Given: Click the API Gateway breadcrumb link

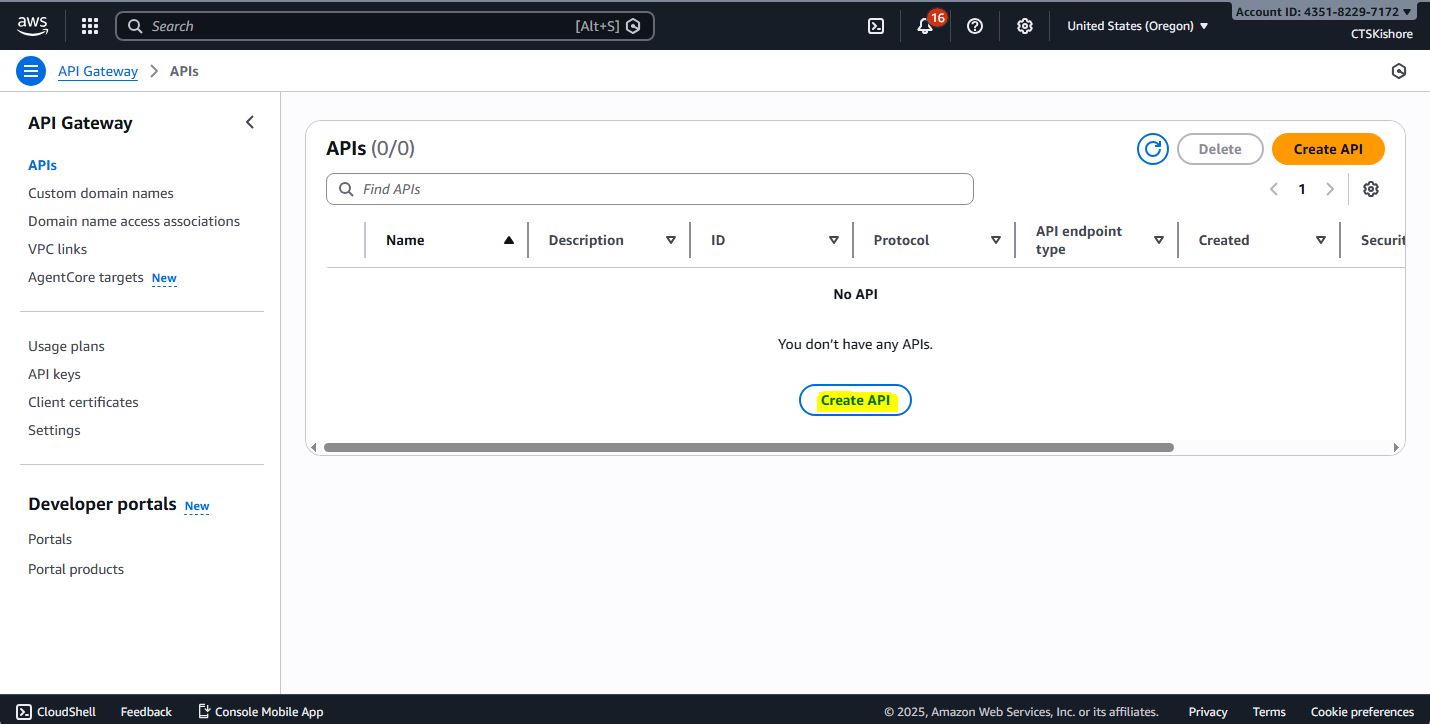Looking at the screenshot, I should (98, 71).
